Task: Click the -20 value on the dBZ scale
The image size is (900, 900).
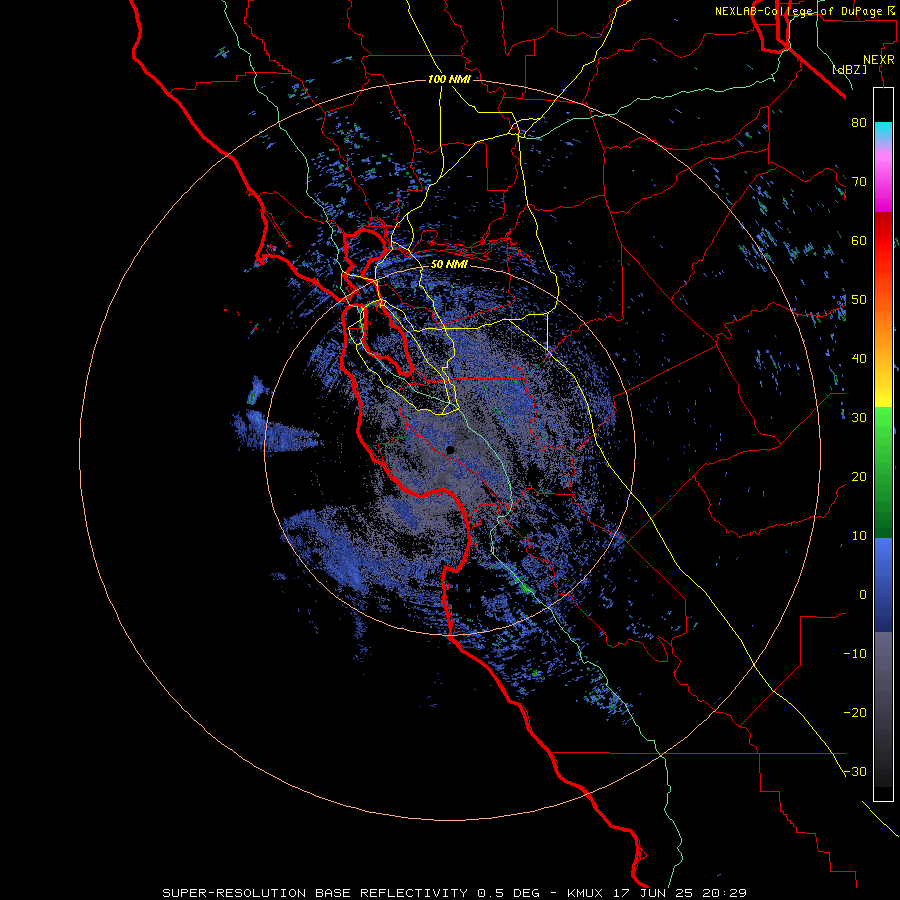Action: pos(855,712)
